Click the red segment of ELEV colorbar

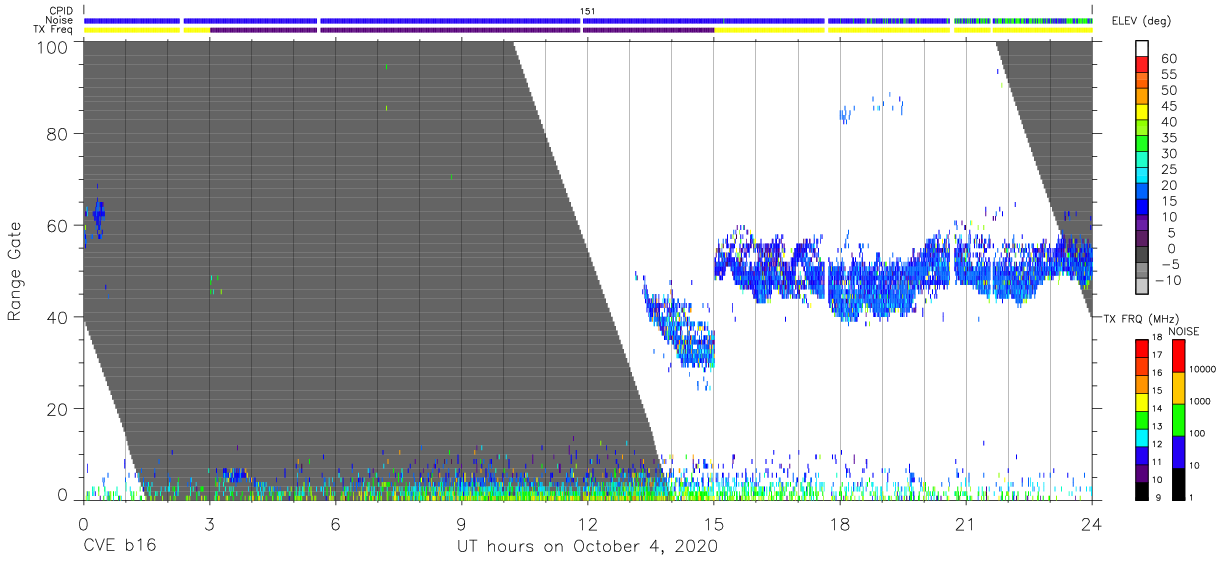[x=1142, y=64]
